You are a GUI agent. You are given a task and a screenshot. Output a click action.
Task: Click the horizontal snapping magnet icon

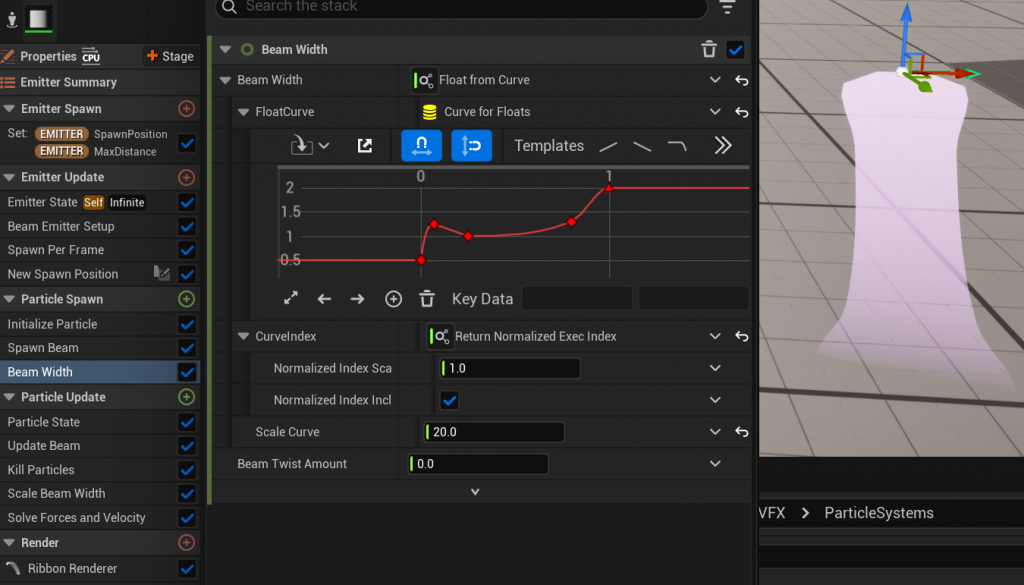(x=421, y=146)
